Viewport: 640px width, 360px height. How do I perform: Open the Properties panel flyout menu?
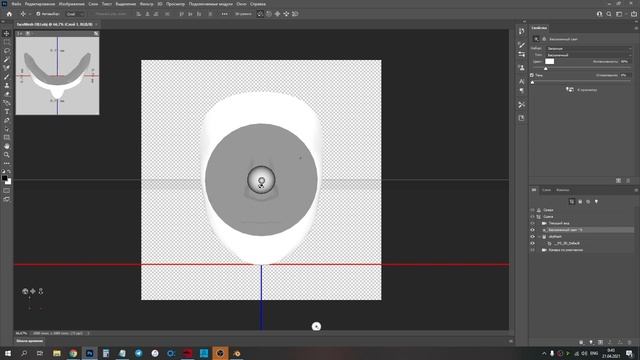coord(636,28)
